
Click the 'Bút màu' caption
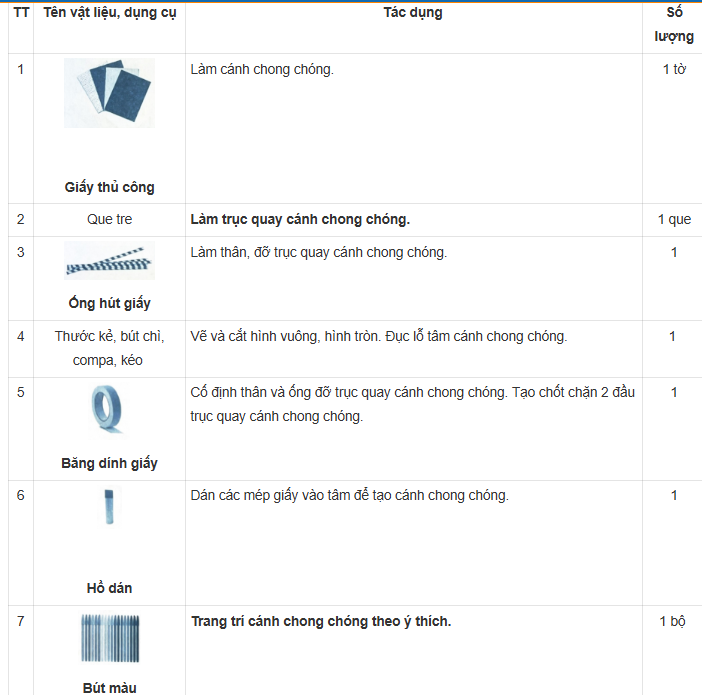(109, 687)
